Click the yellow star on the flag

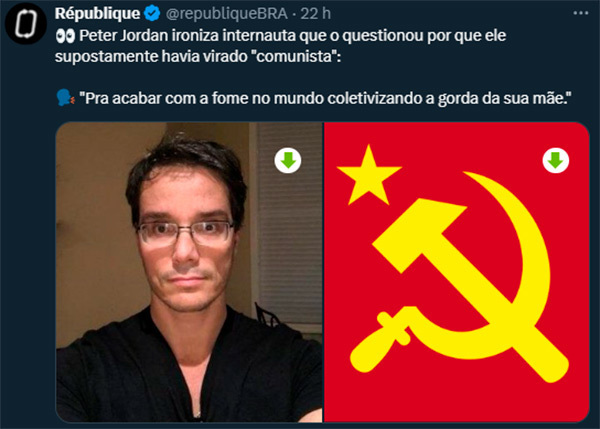(369, 176)
